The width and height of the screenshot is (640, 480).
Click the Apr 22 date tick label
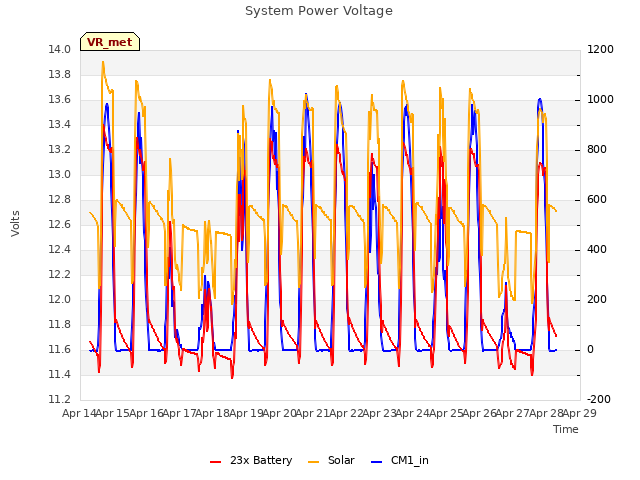pyautogui.click(x=347, y=413)
